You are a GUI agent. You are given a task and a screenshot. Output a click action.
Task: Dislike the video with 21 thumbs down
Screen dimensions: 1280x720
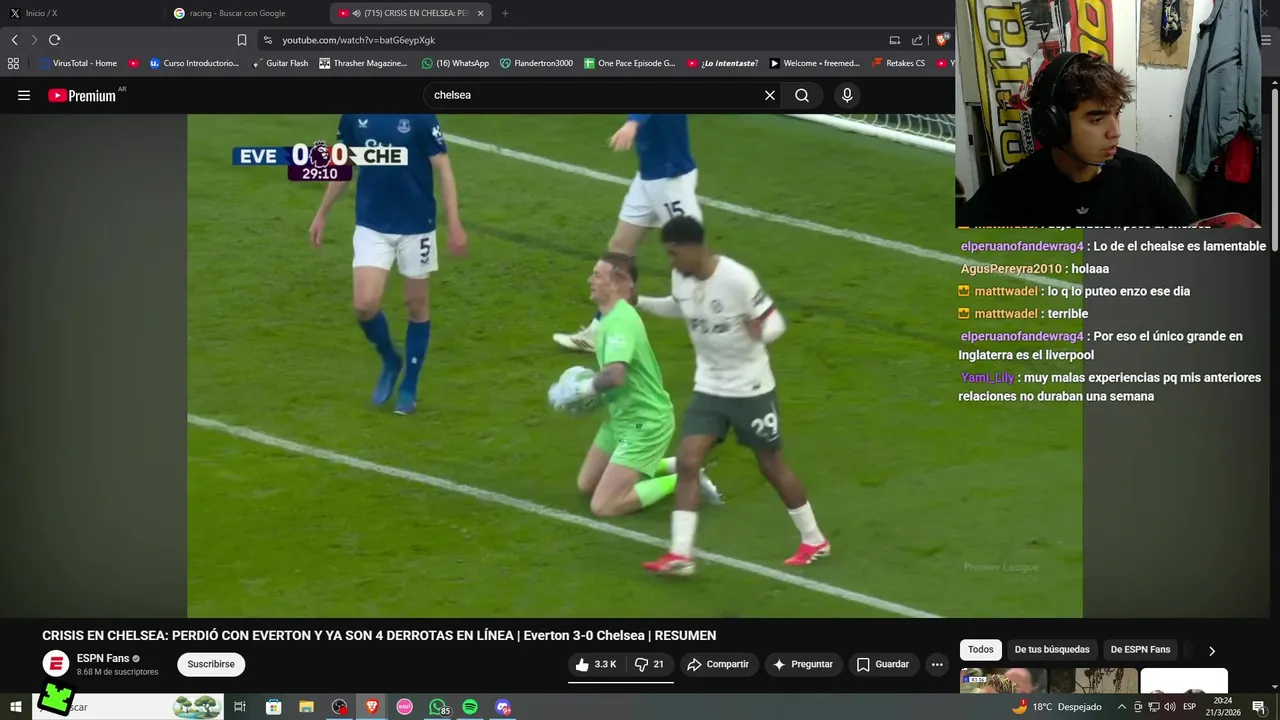pos(650,664)
